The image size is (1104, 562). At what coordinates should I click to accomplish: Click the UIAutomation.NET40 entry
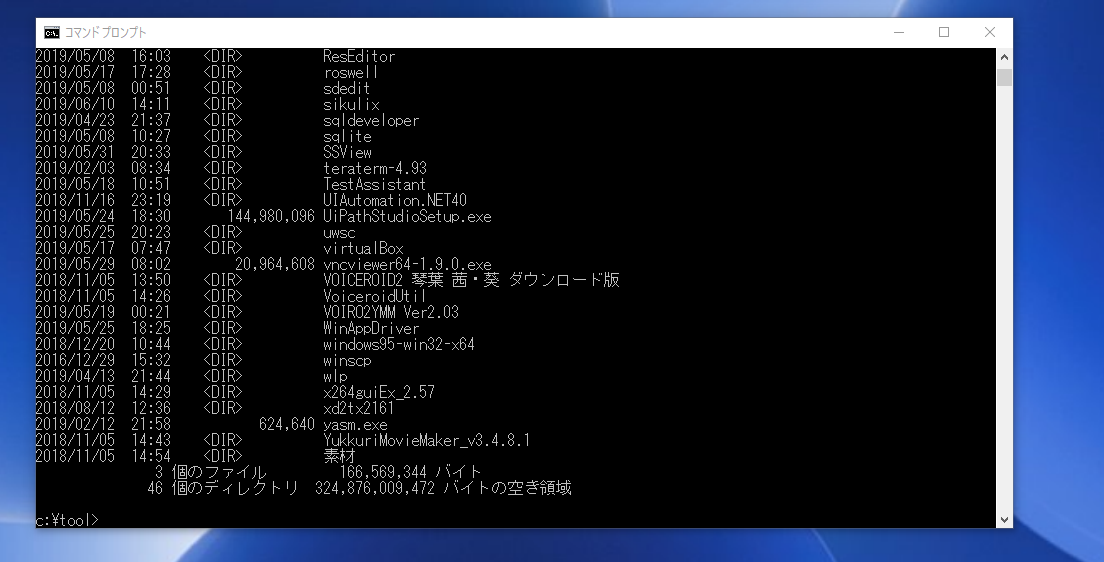pyautogui.click(x=395, y=201)
